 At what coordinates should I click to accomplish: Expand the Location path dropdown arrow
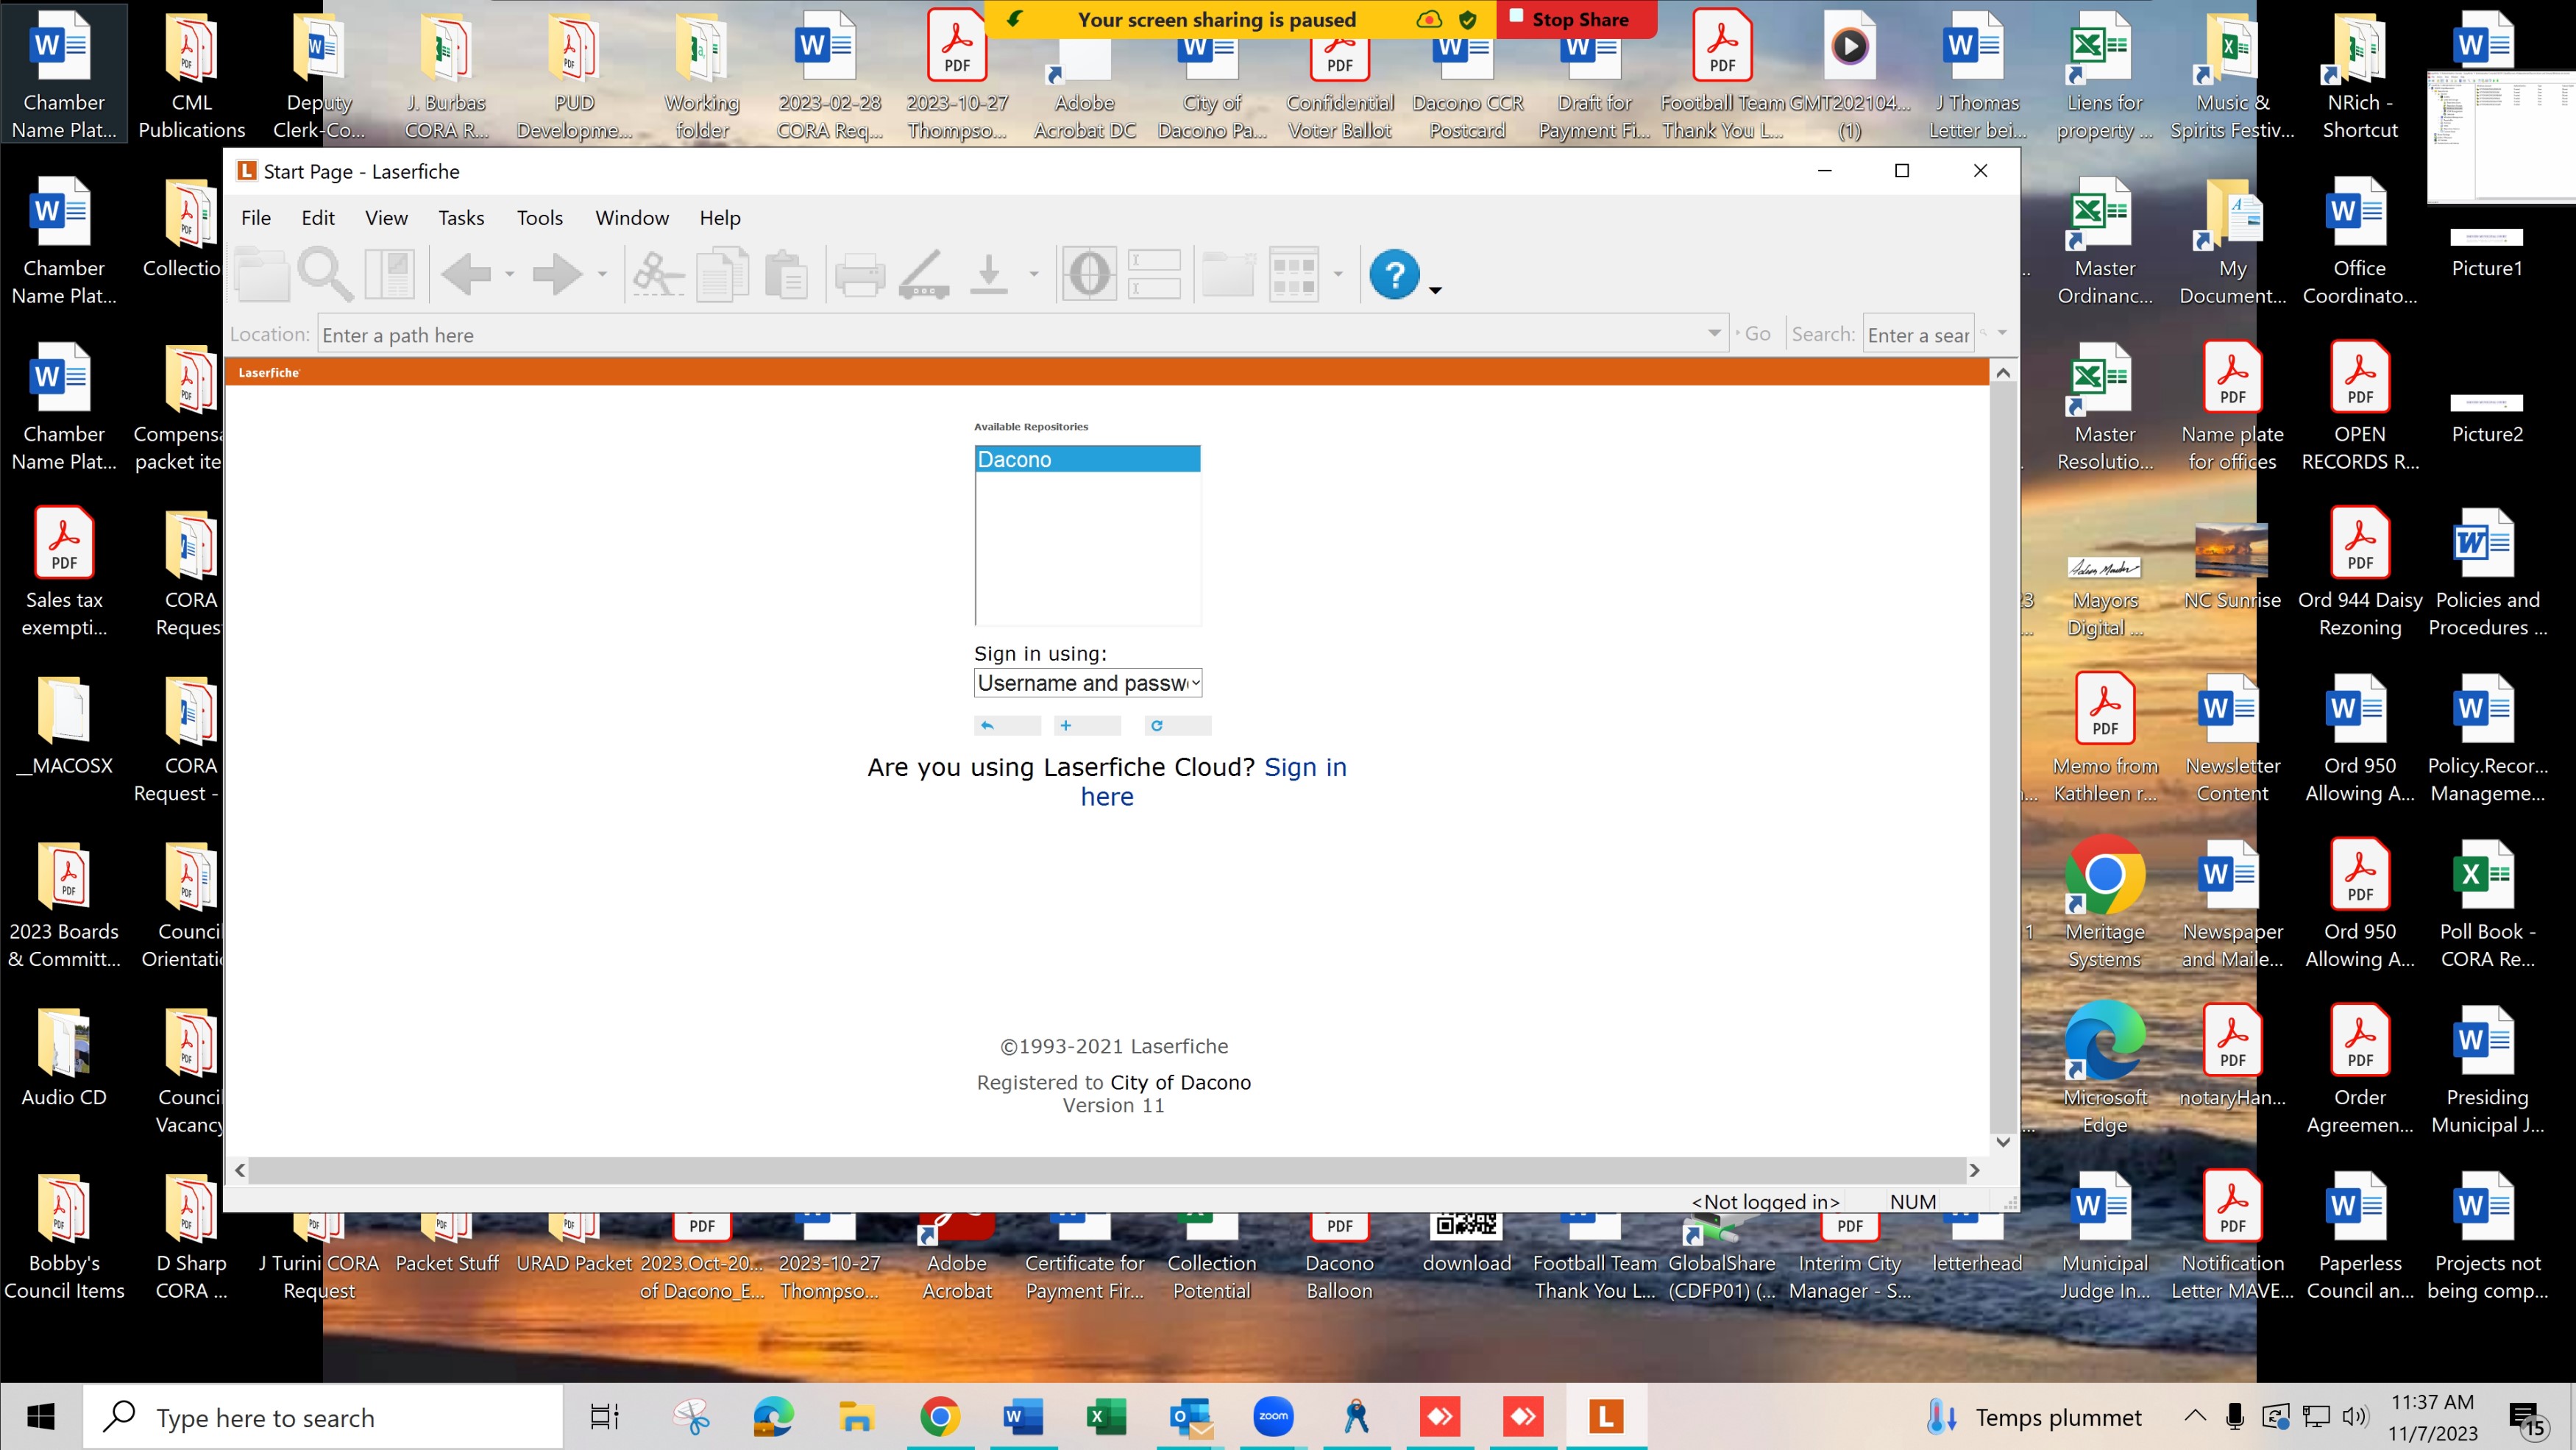pos(1714,333)
